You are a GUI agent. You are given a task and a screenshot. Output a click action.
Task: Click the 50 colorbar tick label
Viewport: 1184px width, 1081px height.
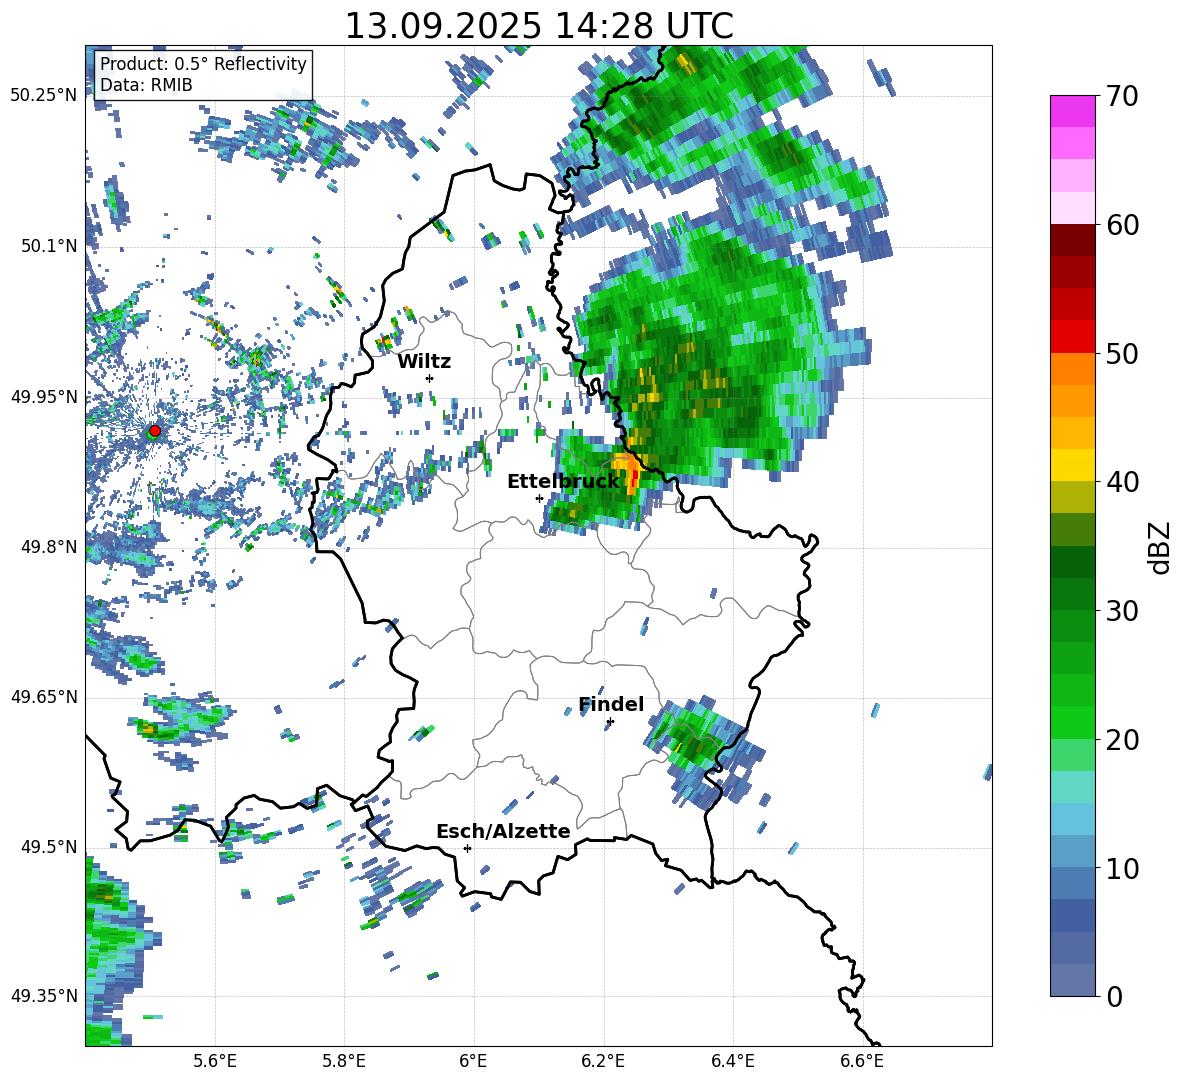1122,354
